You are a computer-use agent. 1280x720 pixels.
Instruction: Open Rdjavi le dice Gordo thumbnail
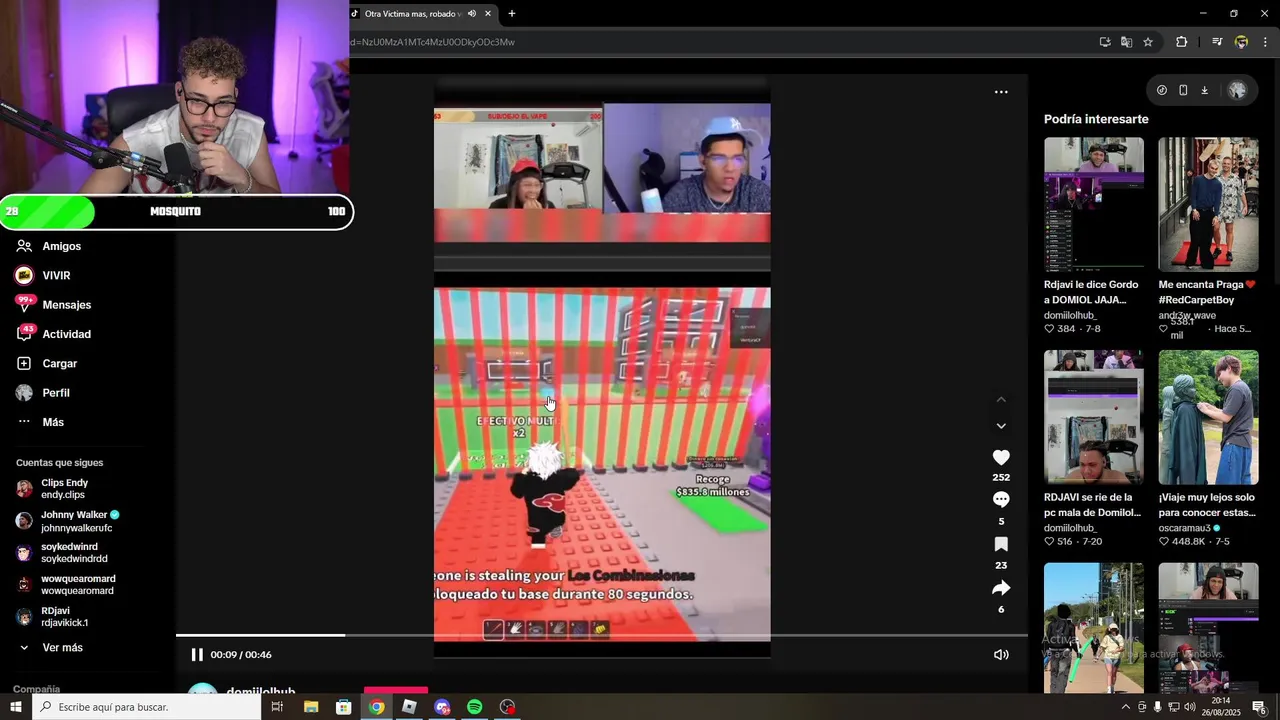[x=1093, y=204]
